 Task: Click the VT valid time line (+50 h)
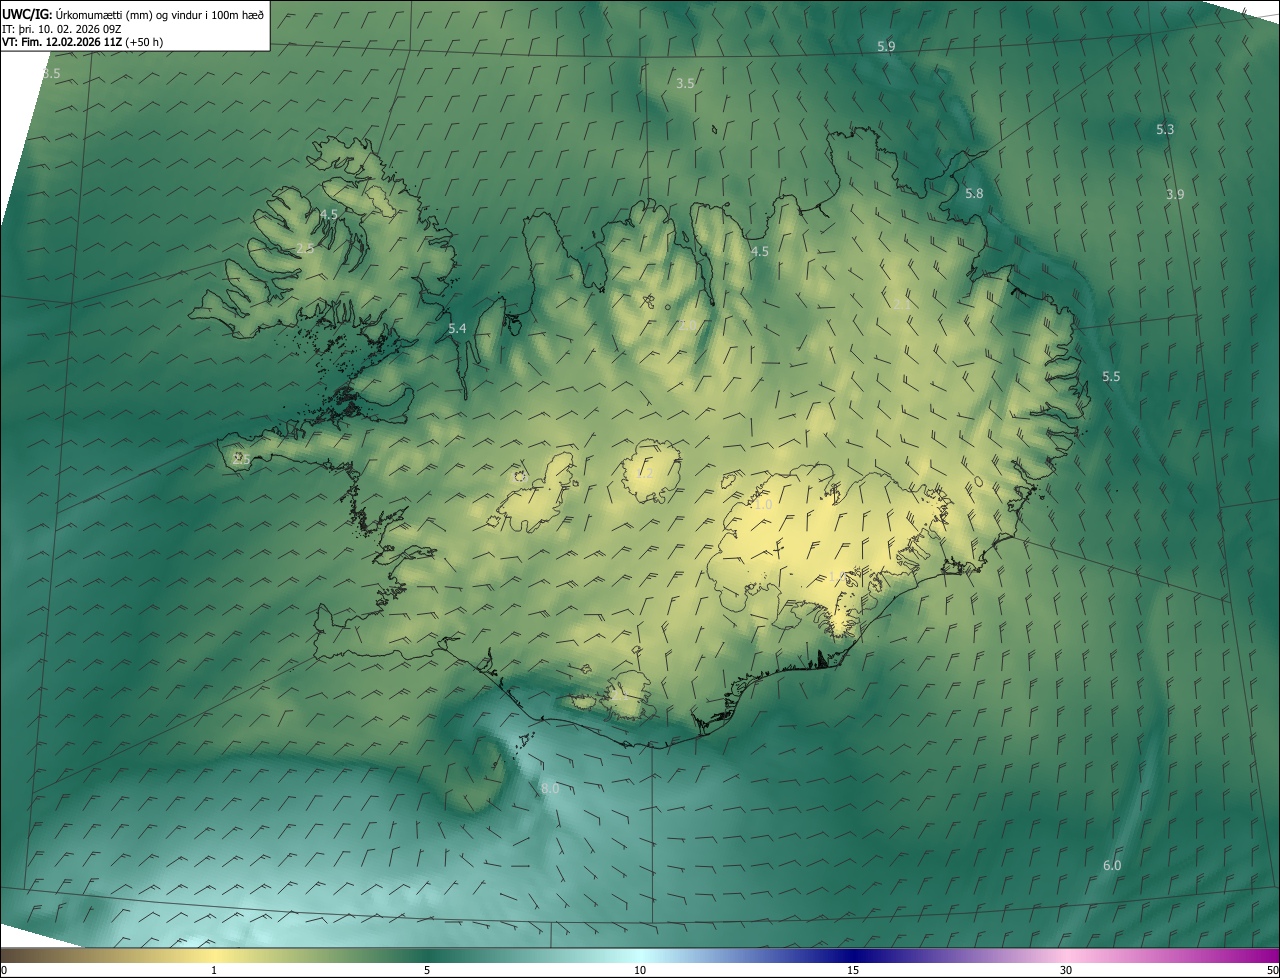click(x=82, y=42)
